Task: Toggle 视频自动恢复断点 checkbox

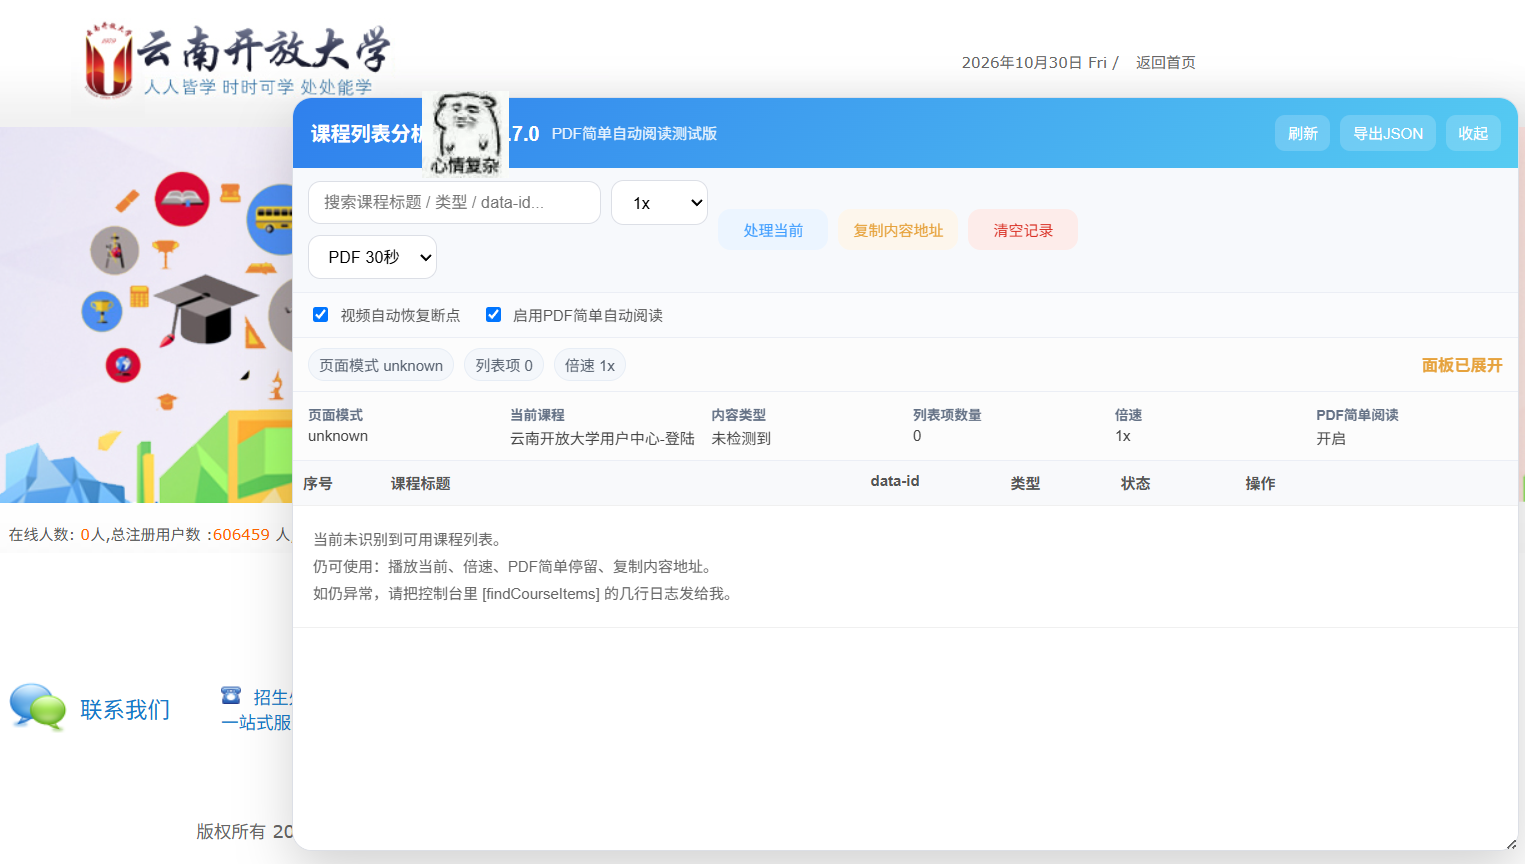Action: (x=320, y=314)
